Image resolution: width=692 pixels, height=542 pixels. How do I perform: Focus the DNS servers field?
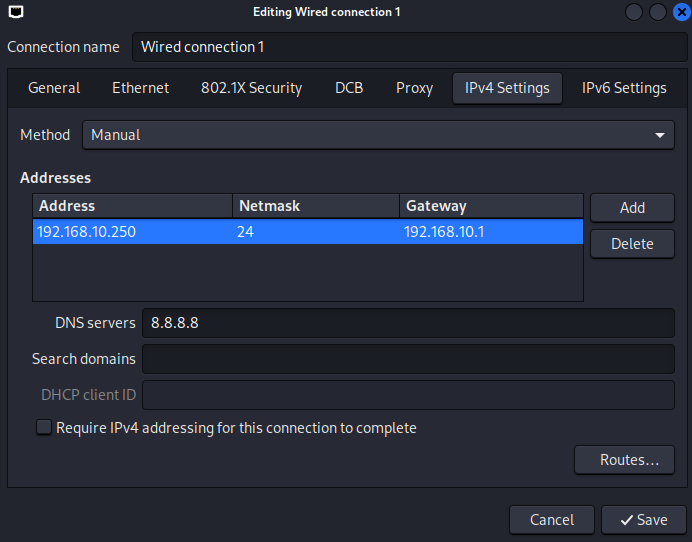(x=408, y=323)
